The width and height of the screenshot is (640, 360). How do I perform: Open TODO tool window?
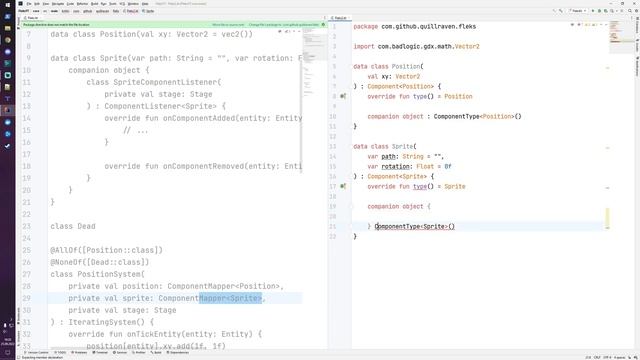(60, 352)
